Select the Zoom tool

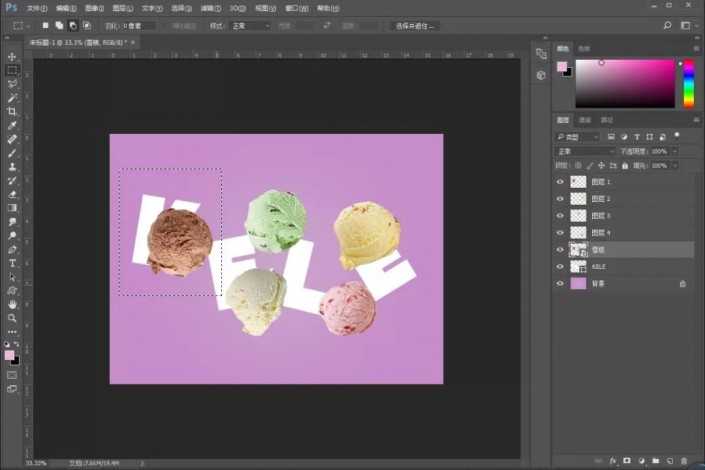coord(12,318)
